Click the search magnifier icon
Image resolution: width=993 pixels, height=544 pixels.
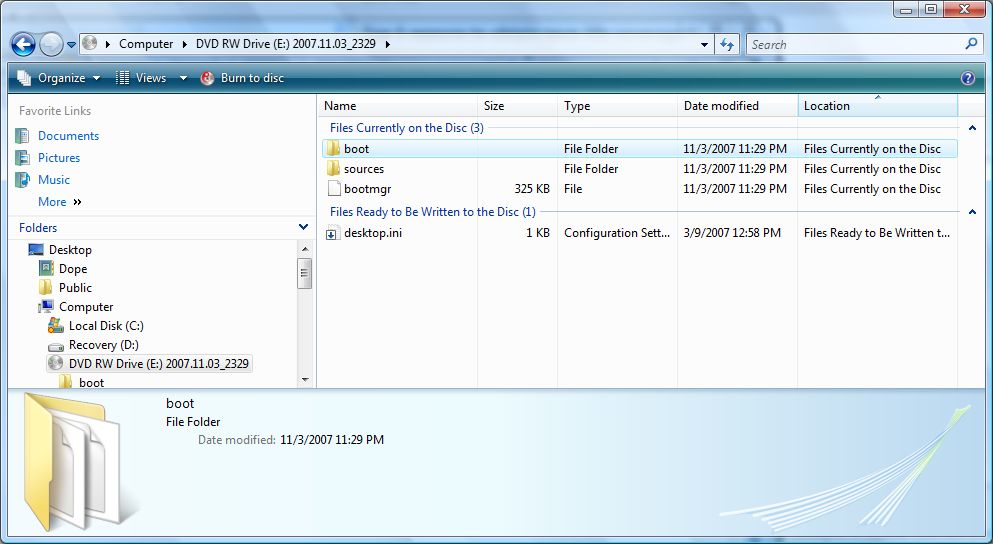[x=971, y=44]
